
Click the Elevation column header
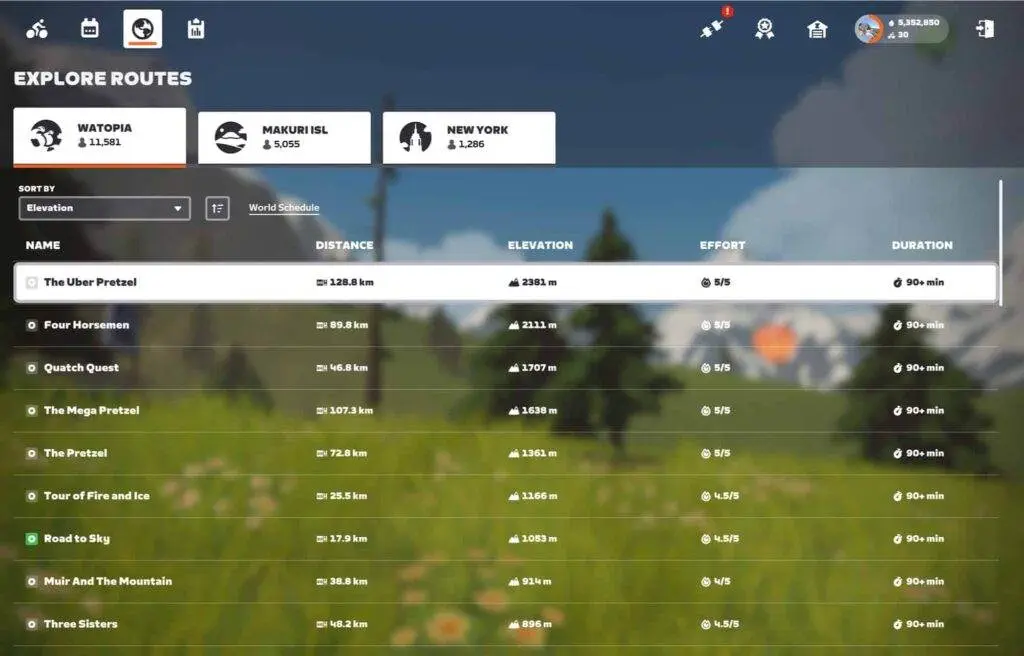(540, 245)
